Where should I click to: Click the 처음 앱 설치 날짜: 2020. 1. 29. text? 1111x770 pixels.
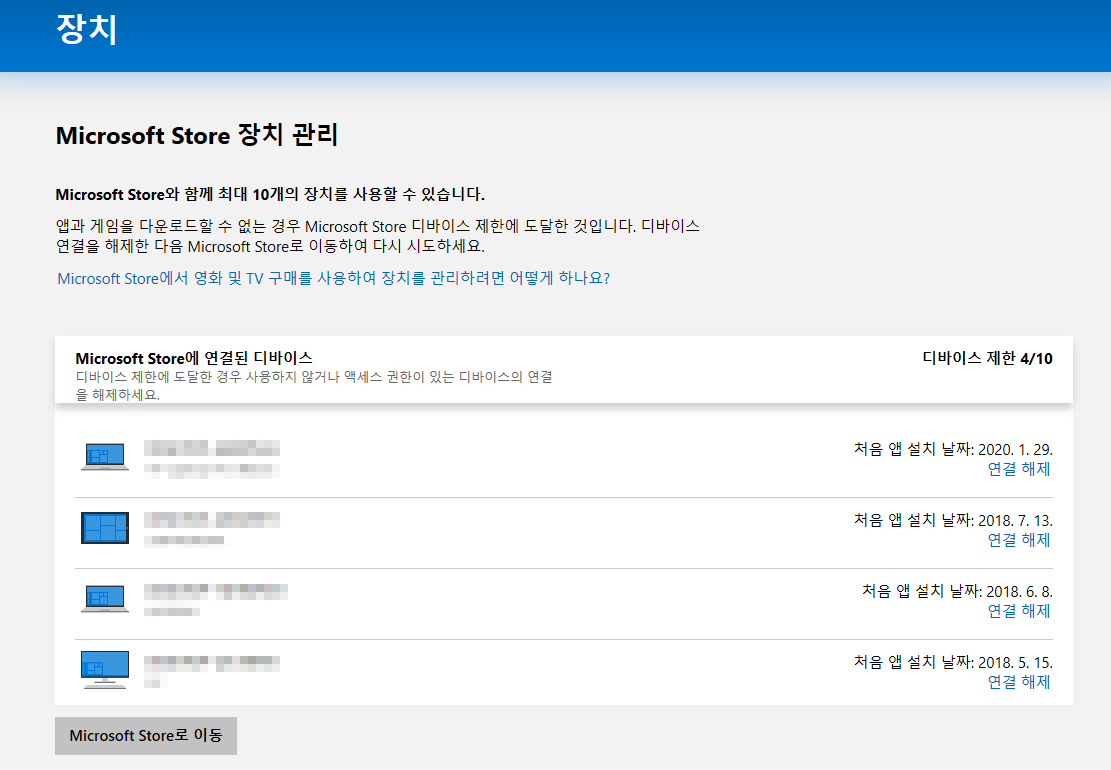(953, 450)
